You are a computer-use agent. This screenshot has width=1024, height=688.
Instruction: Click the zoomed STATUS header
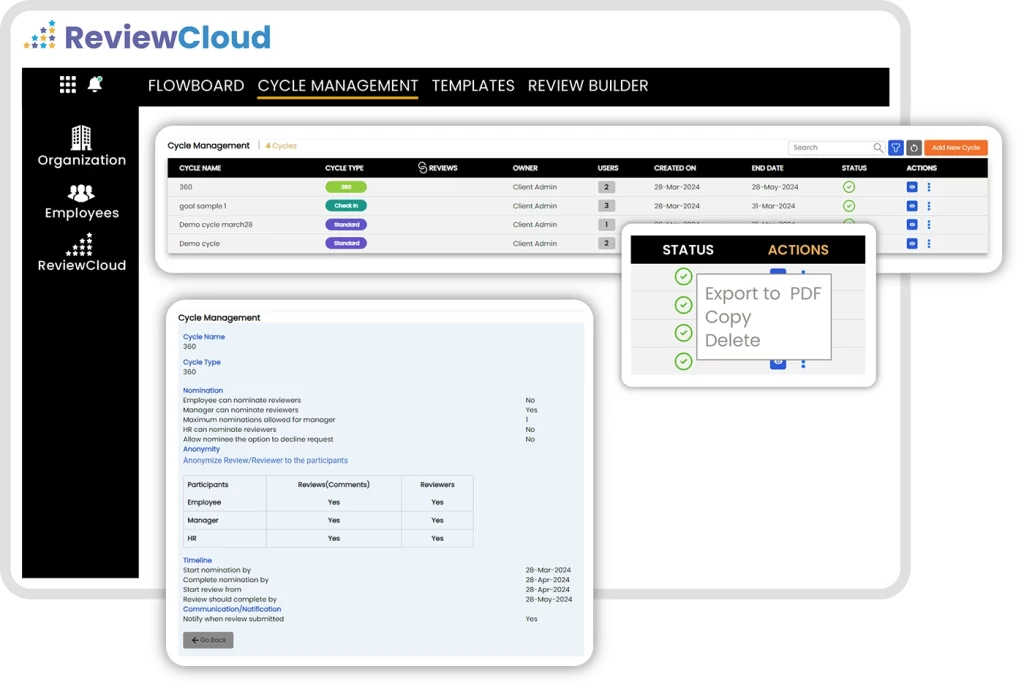pyautogui.click(x=688, y=250)
